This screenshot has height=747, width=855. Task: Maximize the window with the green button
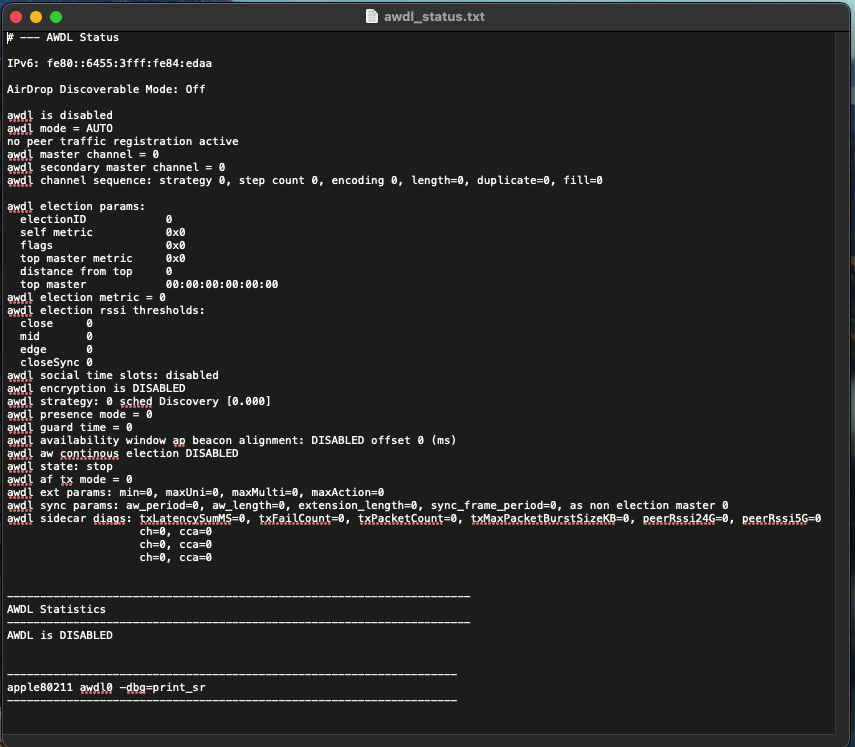[x=56, y=17]
